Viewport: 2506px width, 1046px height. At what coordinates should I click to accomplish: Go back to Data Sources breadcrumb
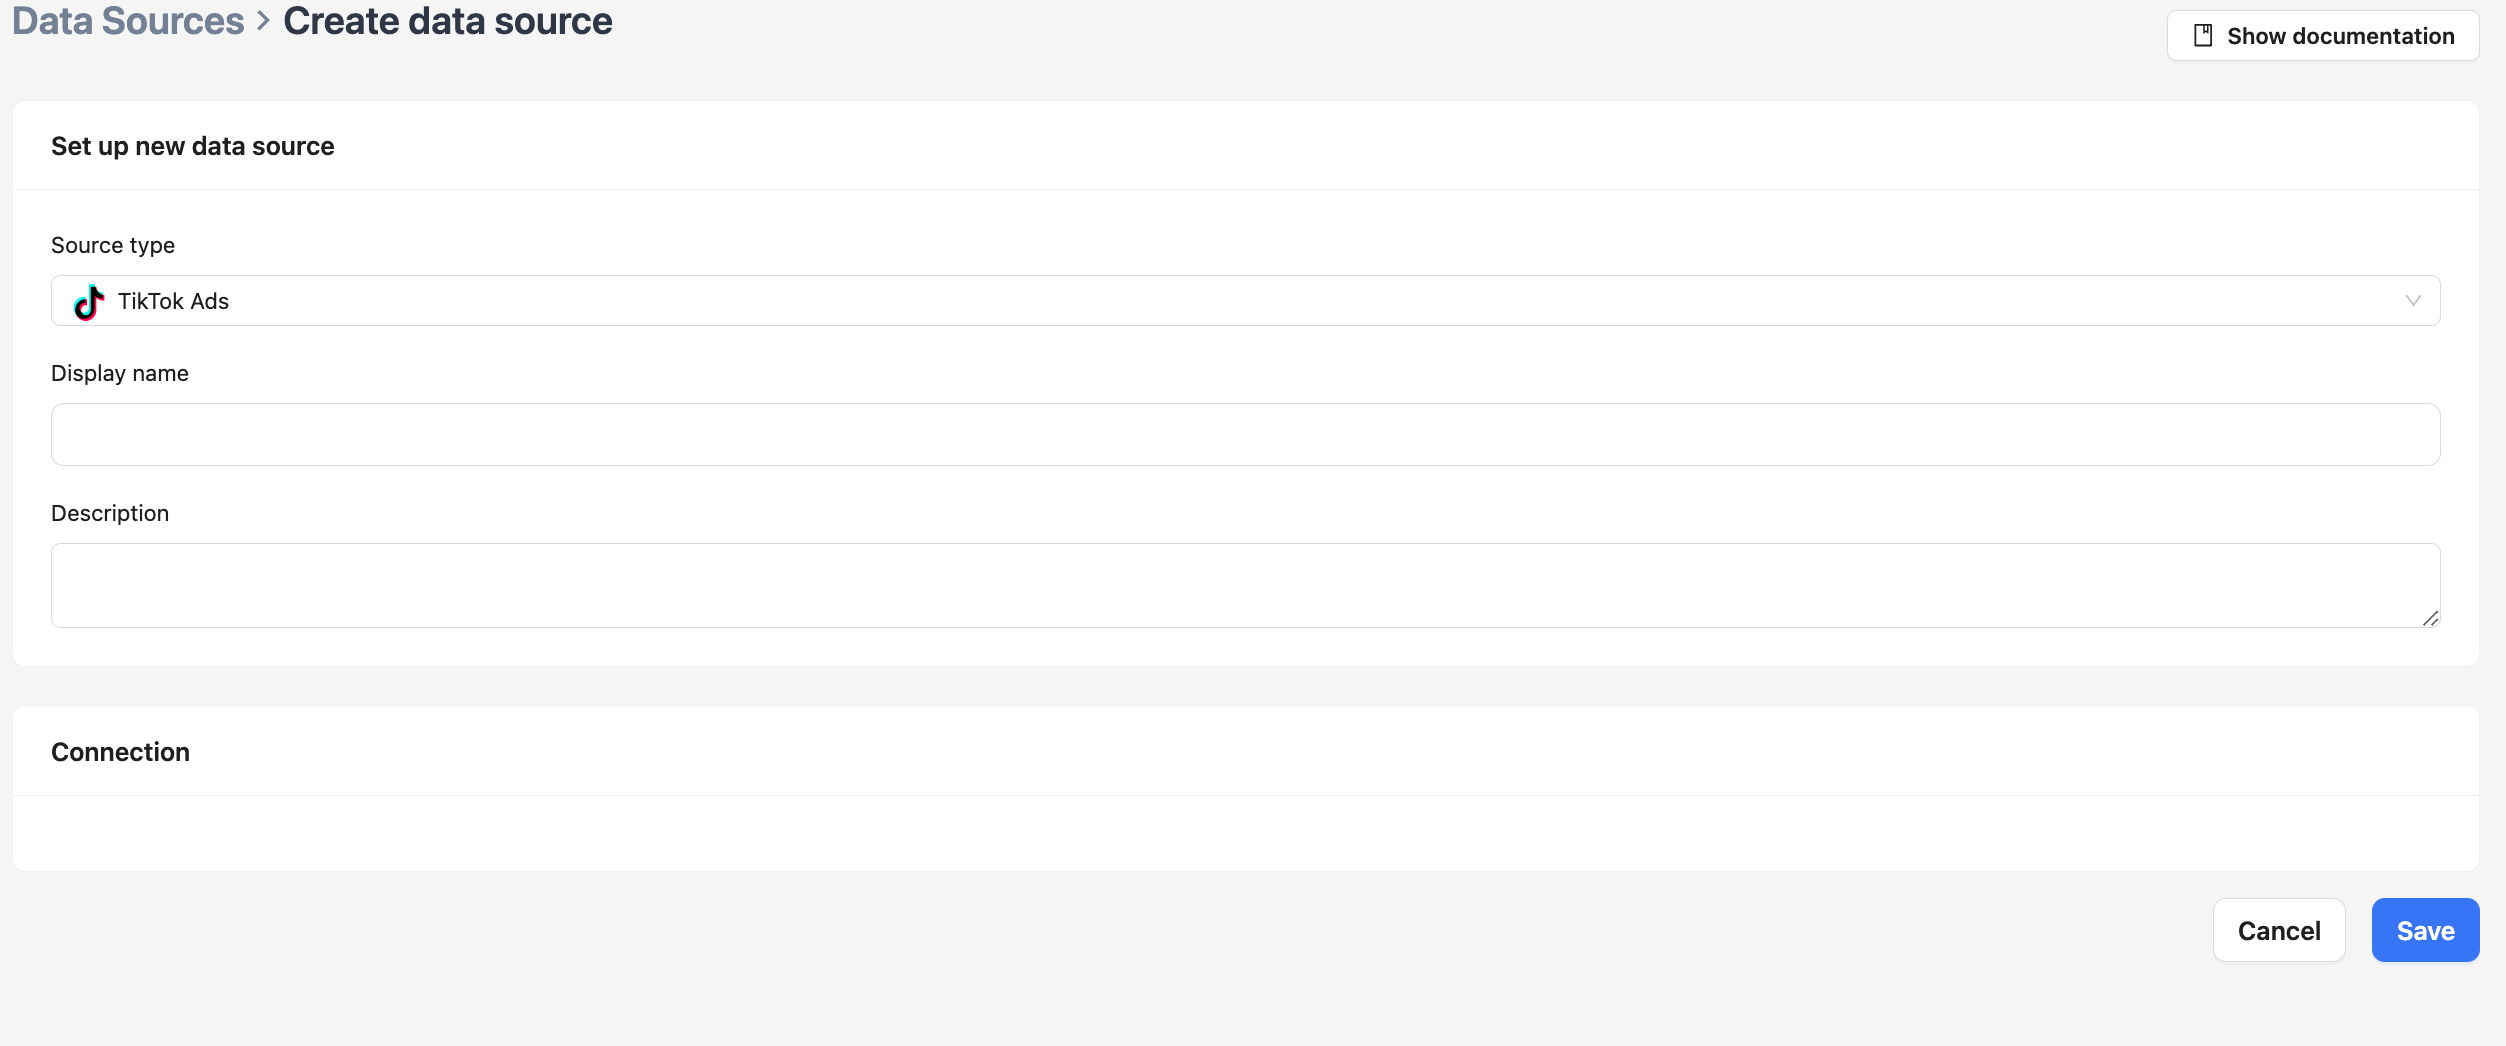click(128, 21)
